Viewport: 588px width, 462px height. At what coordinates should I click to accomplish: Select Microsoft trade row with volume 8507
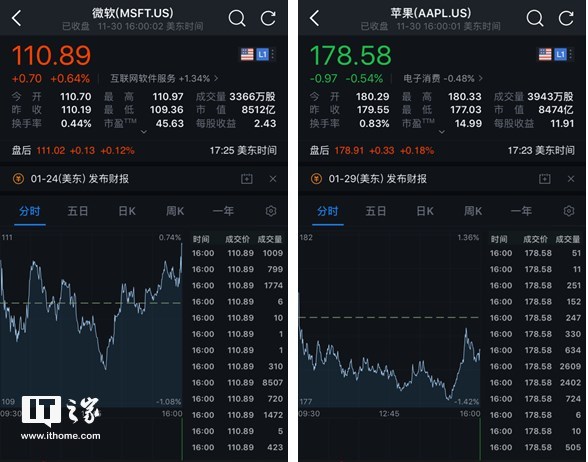tap(238, 382)
